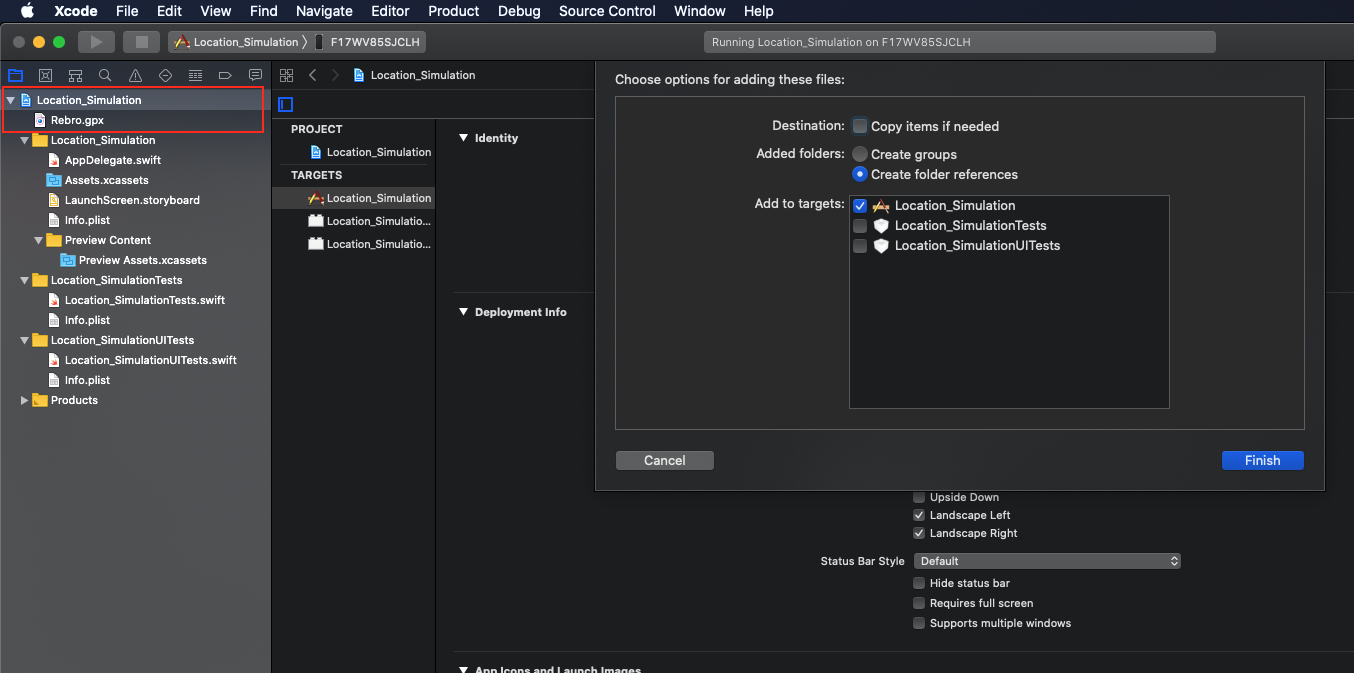Open the Source Control navigator icon
The image size is (1354, 673).
tap(45, 75)
